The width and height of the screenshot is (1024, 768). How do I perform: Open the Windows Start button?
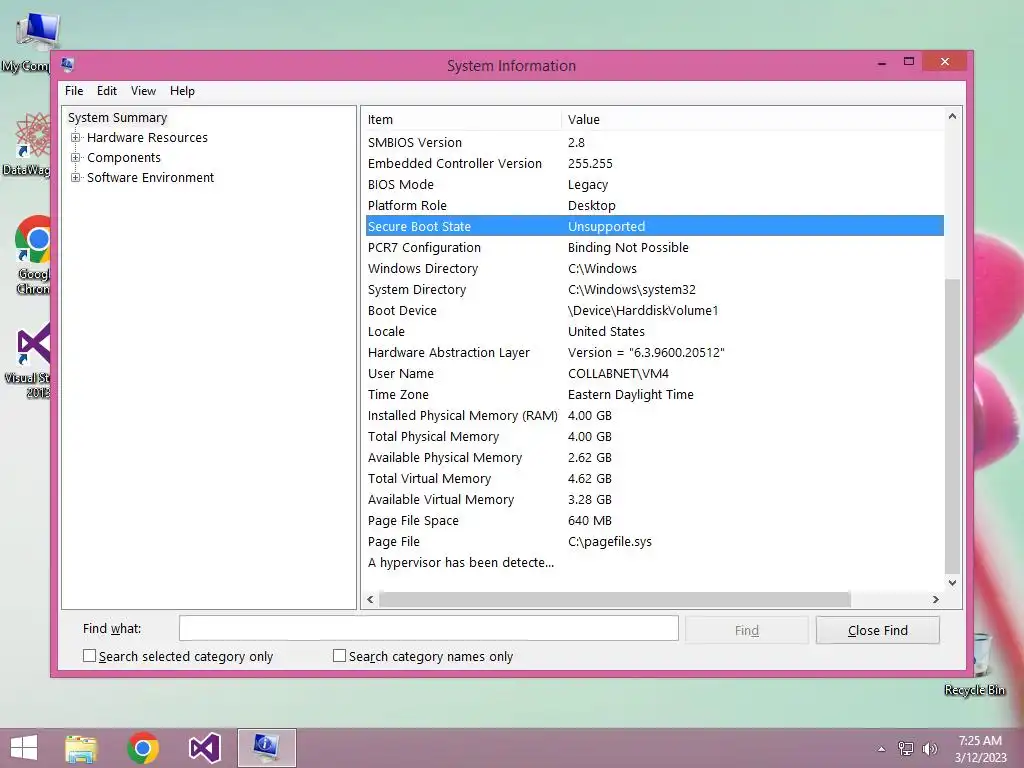click(24, 748)
